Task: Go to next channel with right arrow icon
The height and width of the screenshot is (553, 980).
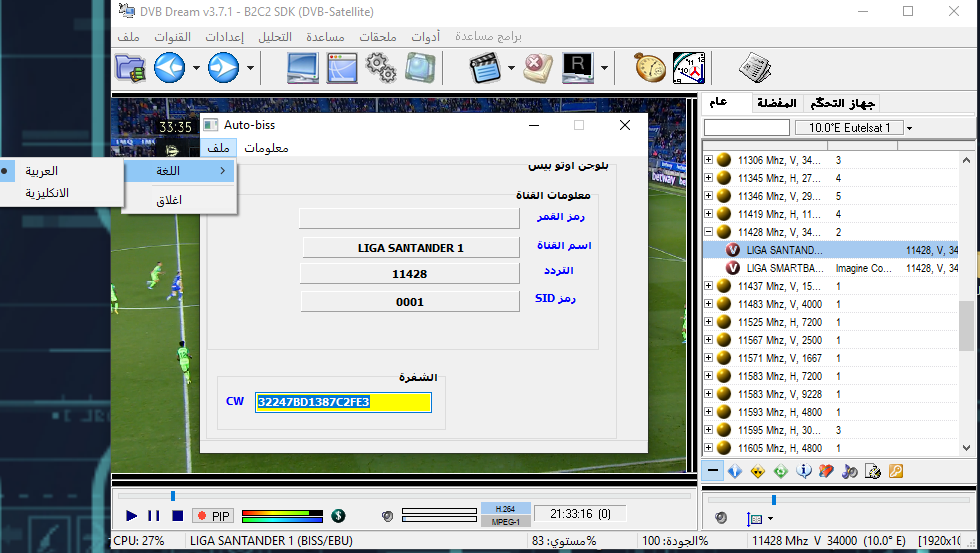Action: pyautogui.click(x=224, y=67)
